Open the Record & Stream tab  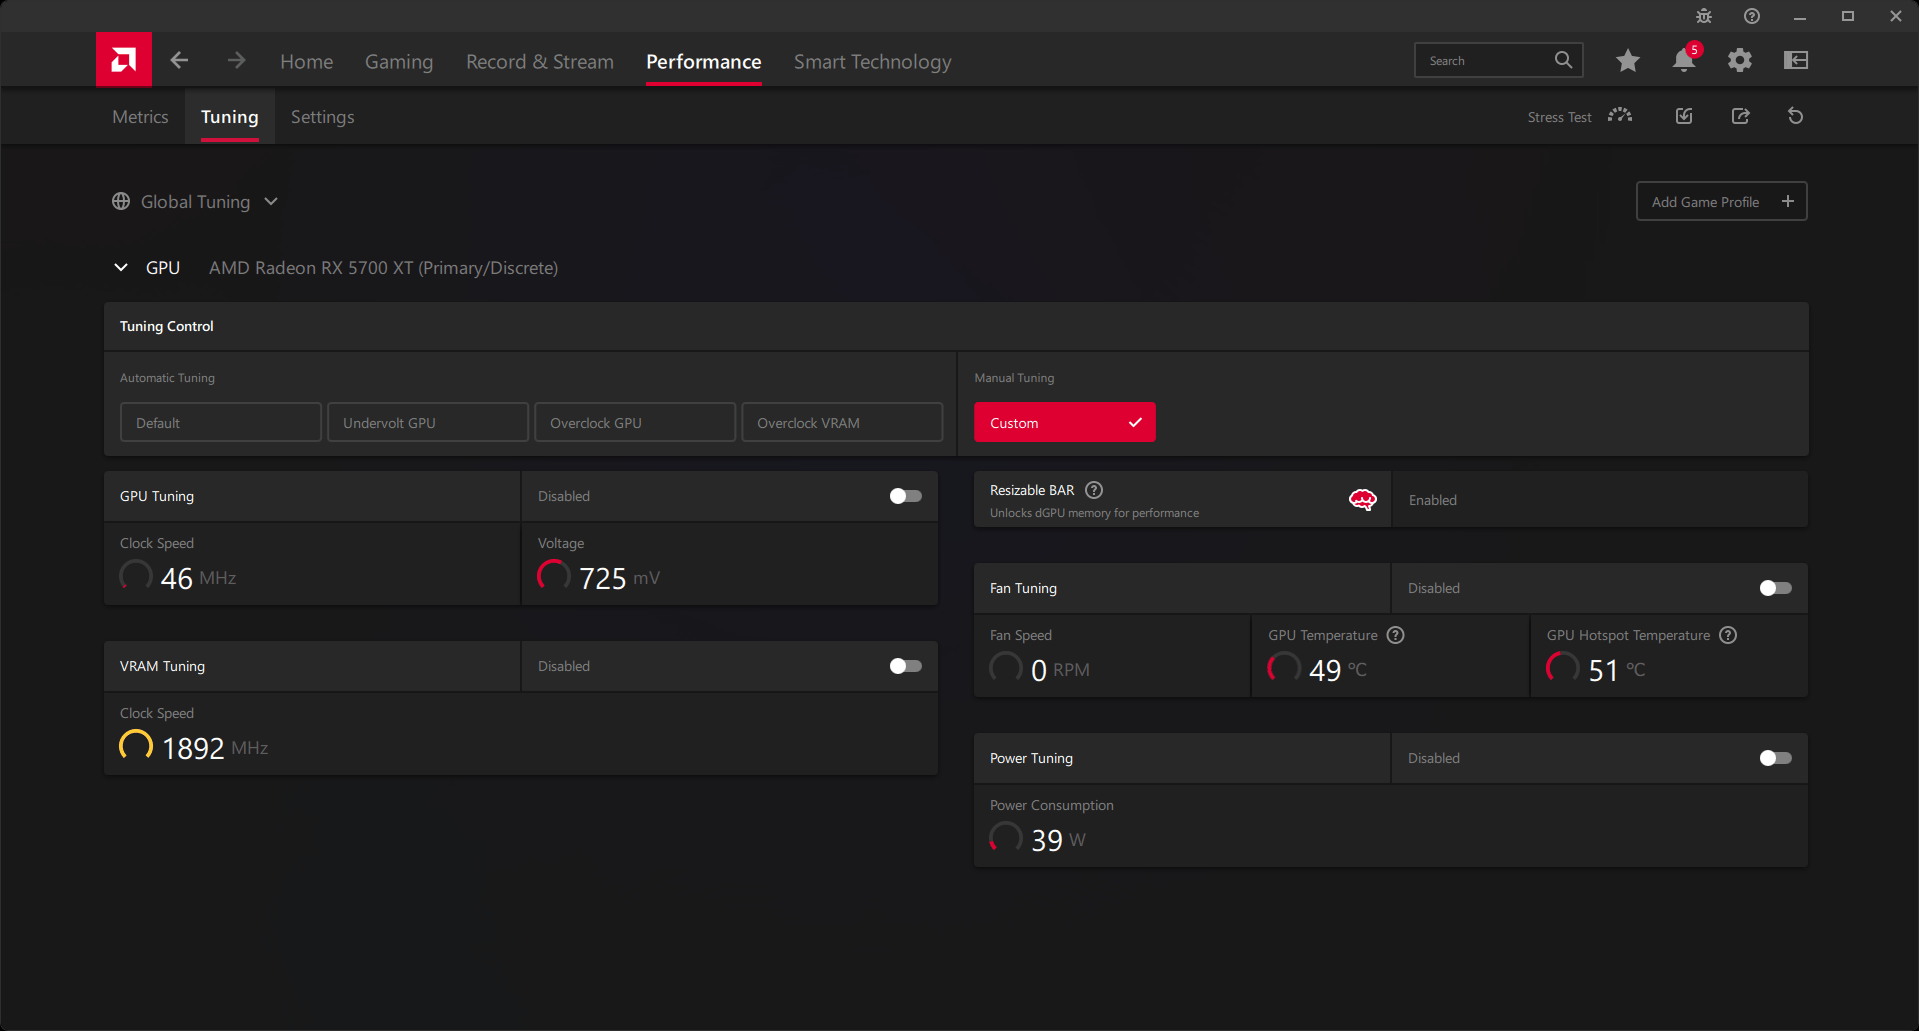click(540, 61)
